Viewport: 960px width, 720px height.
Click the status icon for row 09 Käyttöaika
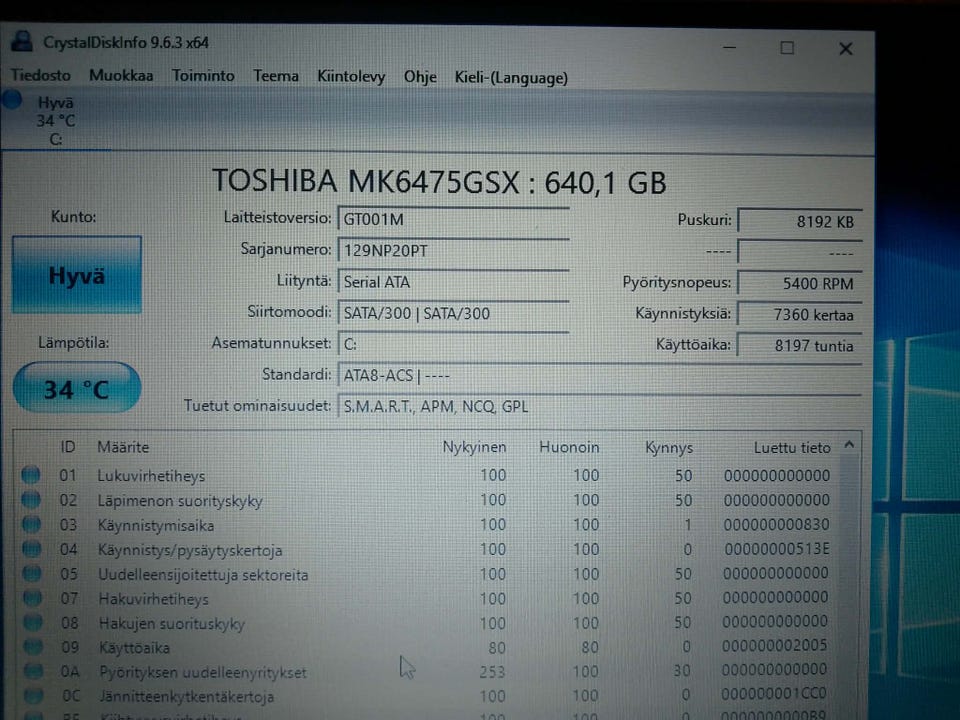coord(34,647)
